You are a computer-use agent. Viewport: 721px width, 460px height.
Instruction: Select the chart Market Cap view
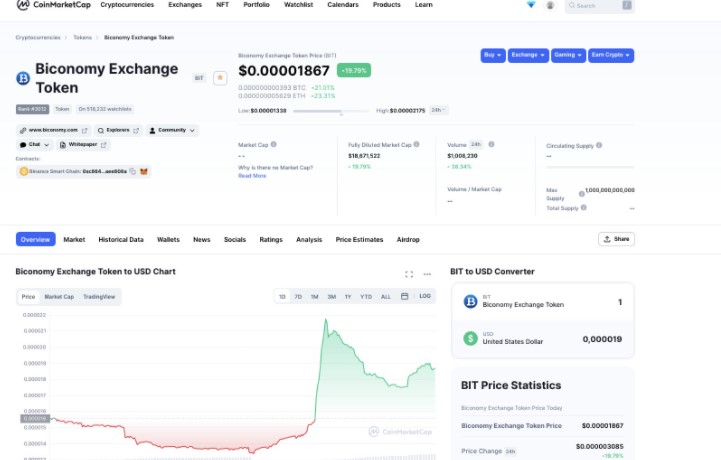coord(59,297)
